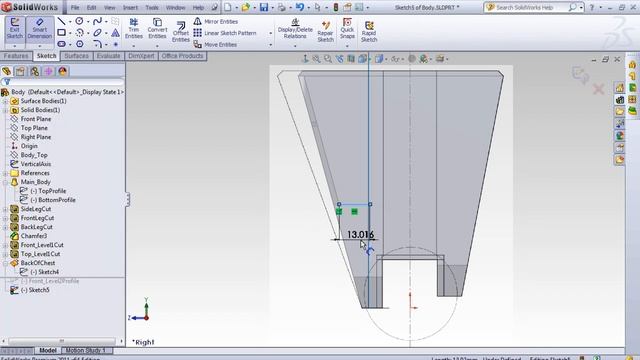Viewport: 640px width, 360px height.
Task: Click the Search SolidWorks Help field
Action: point(530,7)
